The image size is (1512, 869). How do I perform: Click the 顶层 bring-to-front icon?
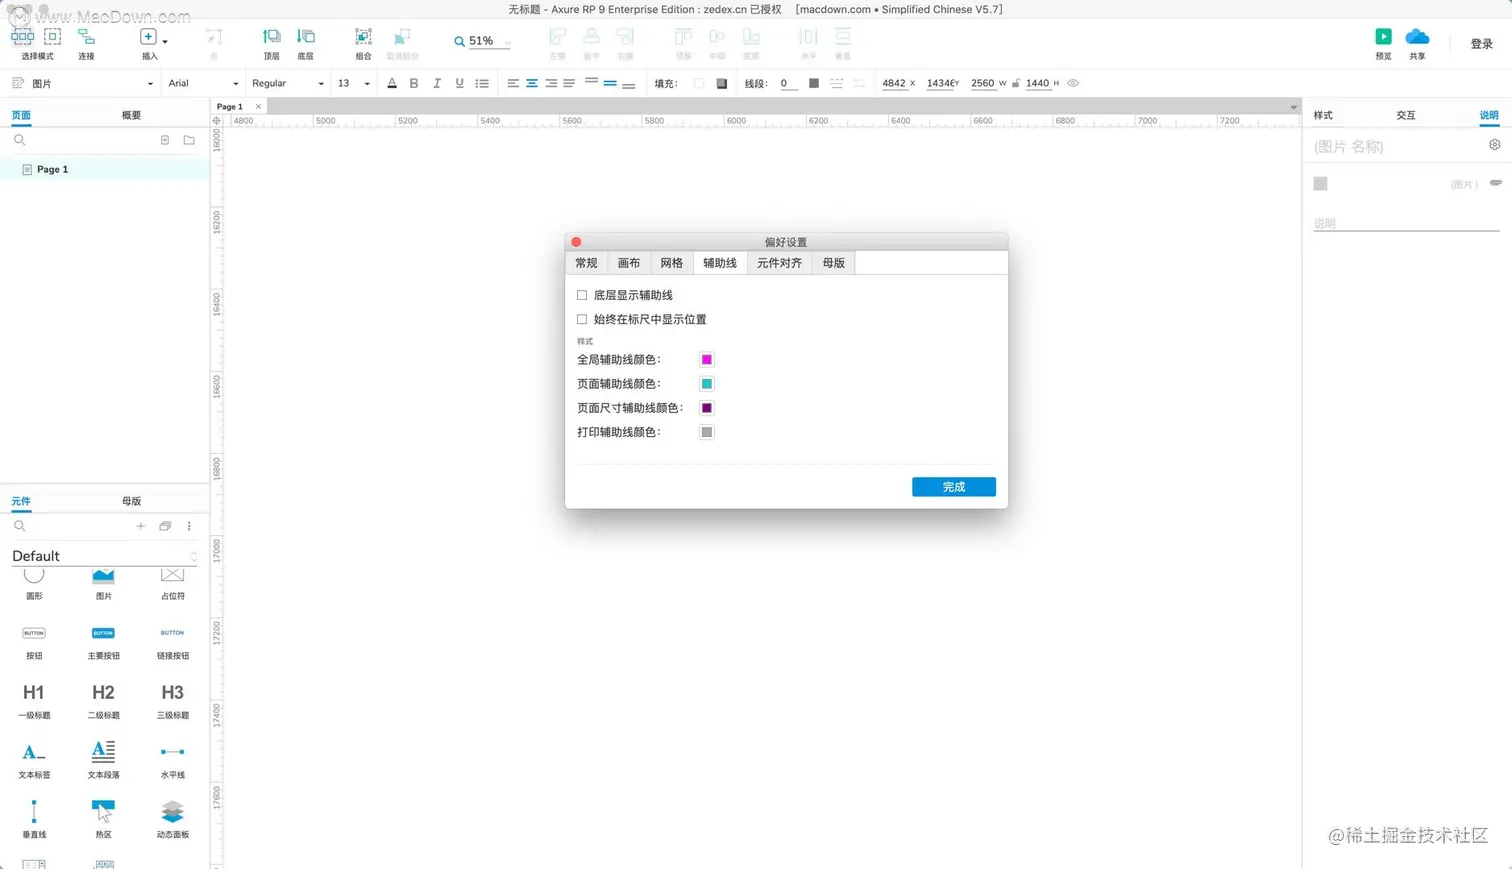(x=271, y=38)
